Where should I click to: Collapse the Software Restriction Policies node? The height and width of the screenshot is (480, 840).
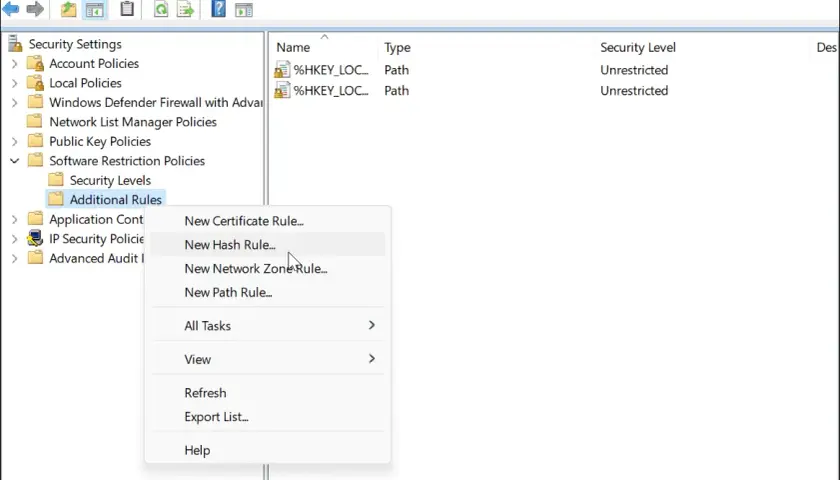tap(14, 161)
